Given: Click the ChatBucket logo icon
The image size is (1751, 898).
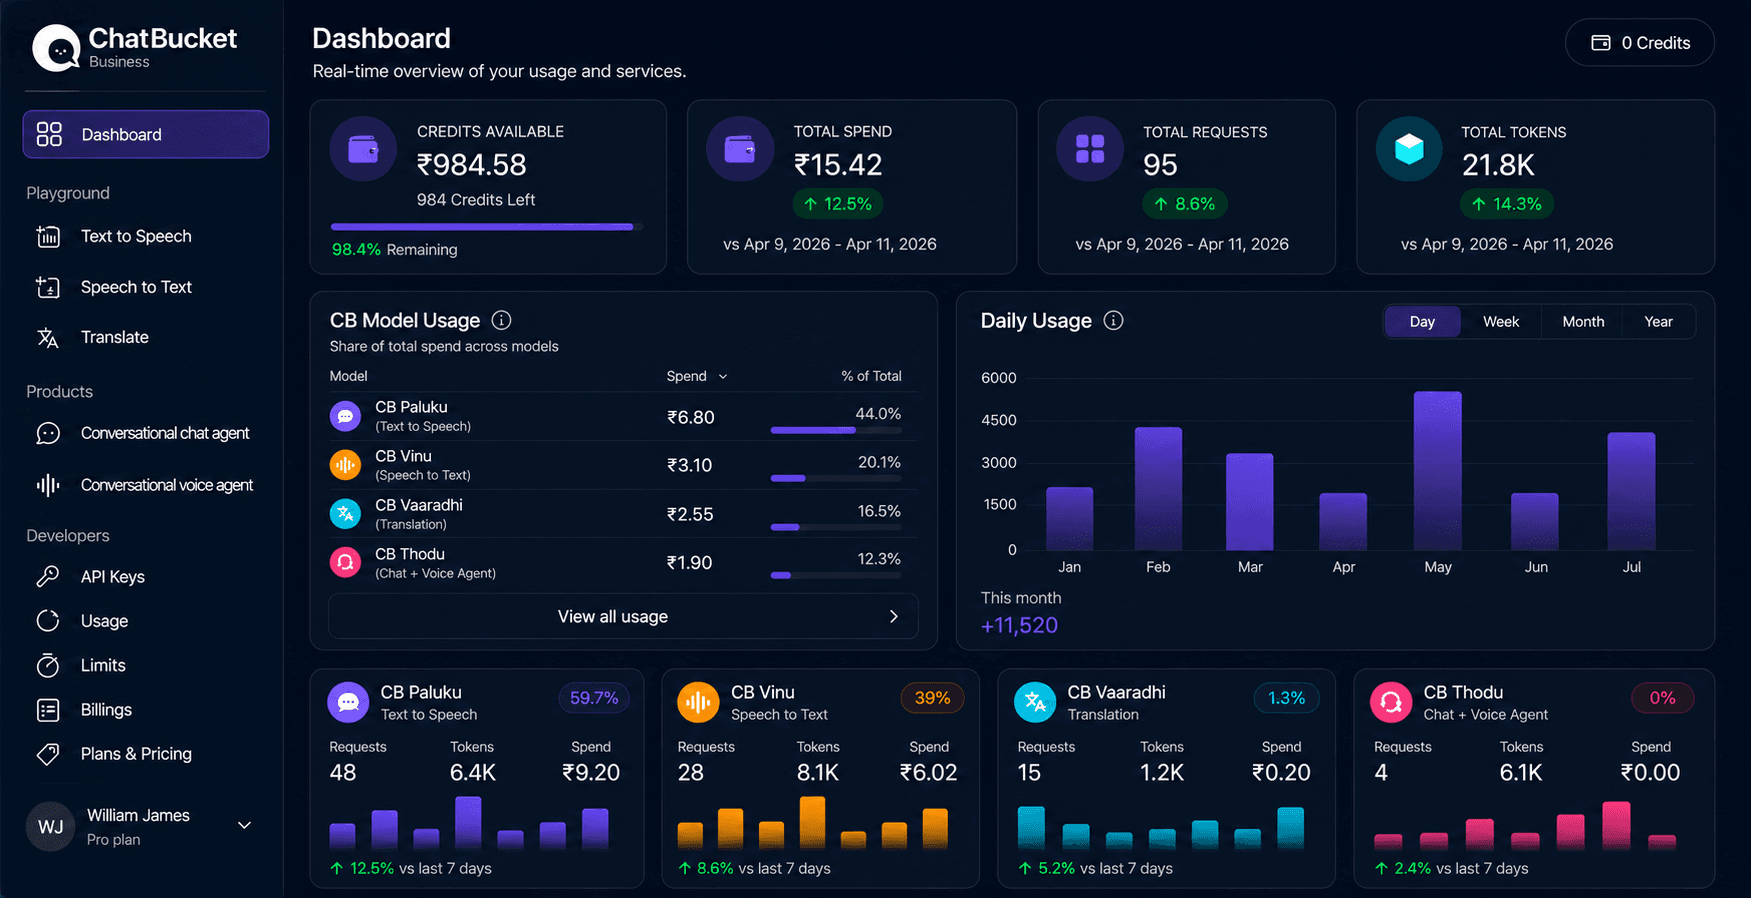Looking at the screenshot, I should click(x=57, y=48).
